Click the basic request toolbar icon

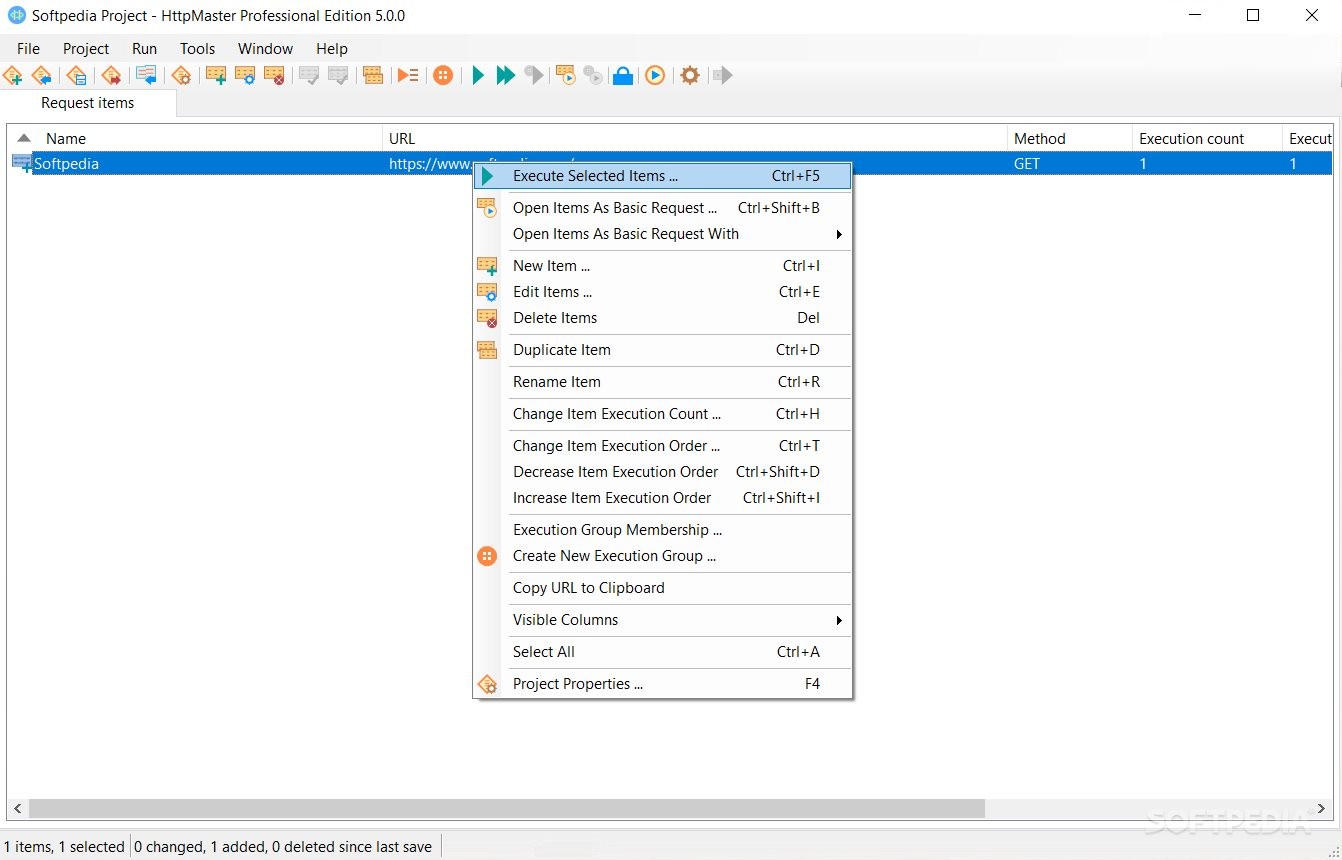click(x=566, y=75)
